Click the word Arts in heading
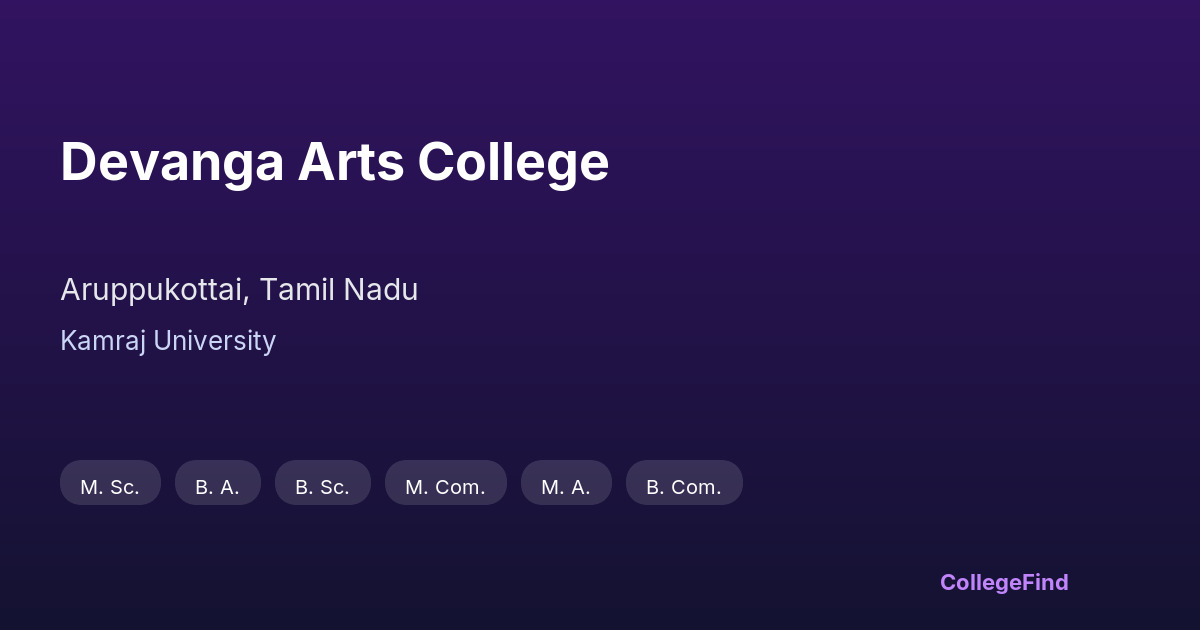1200x630 pixels. click(x=350, y=162)
